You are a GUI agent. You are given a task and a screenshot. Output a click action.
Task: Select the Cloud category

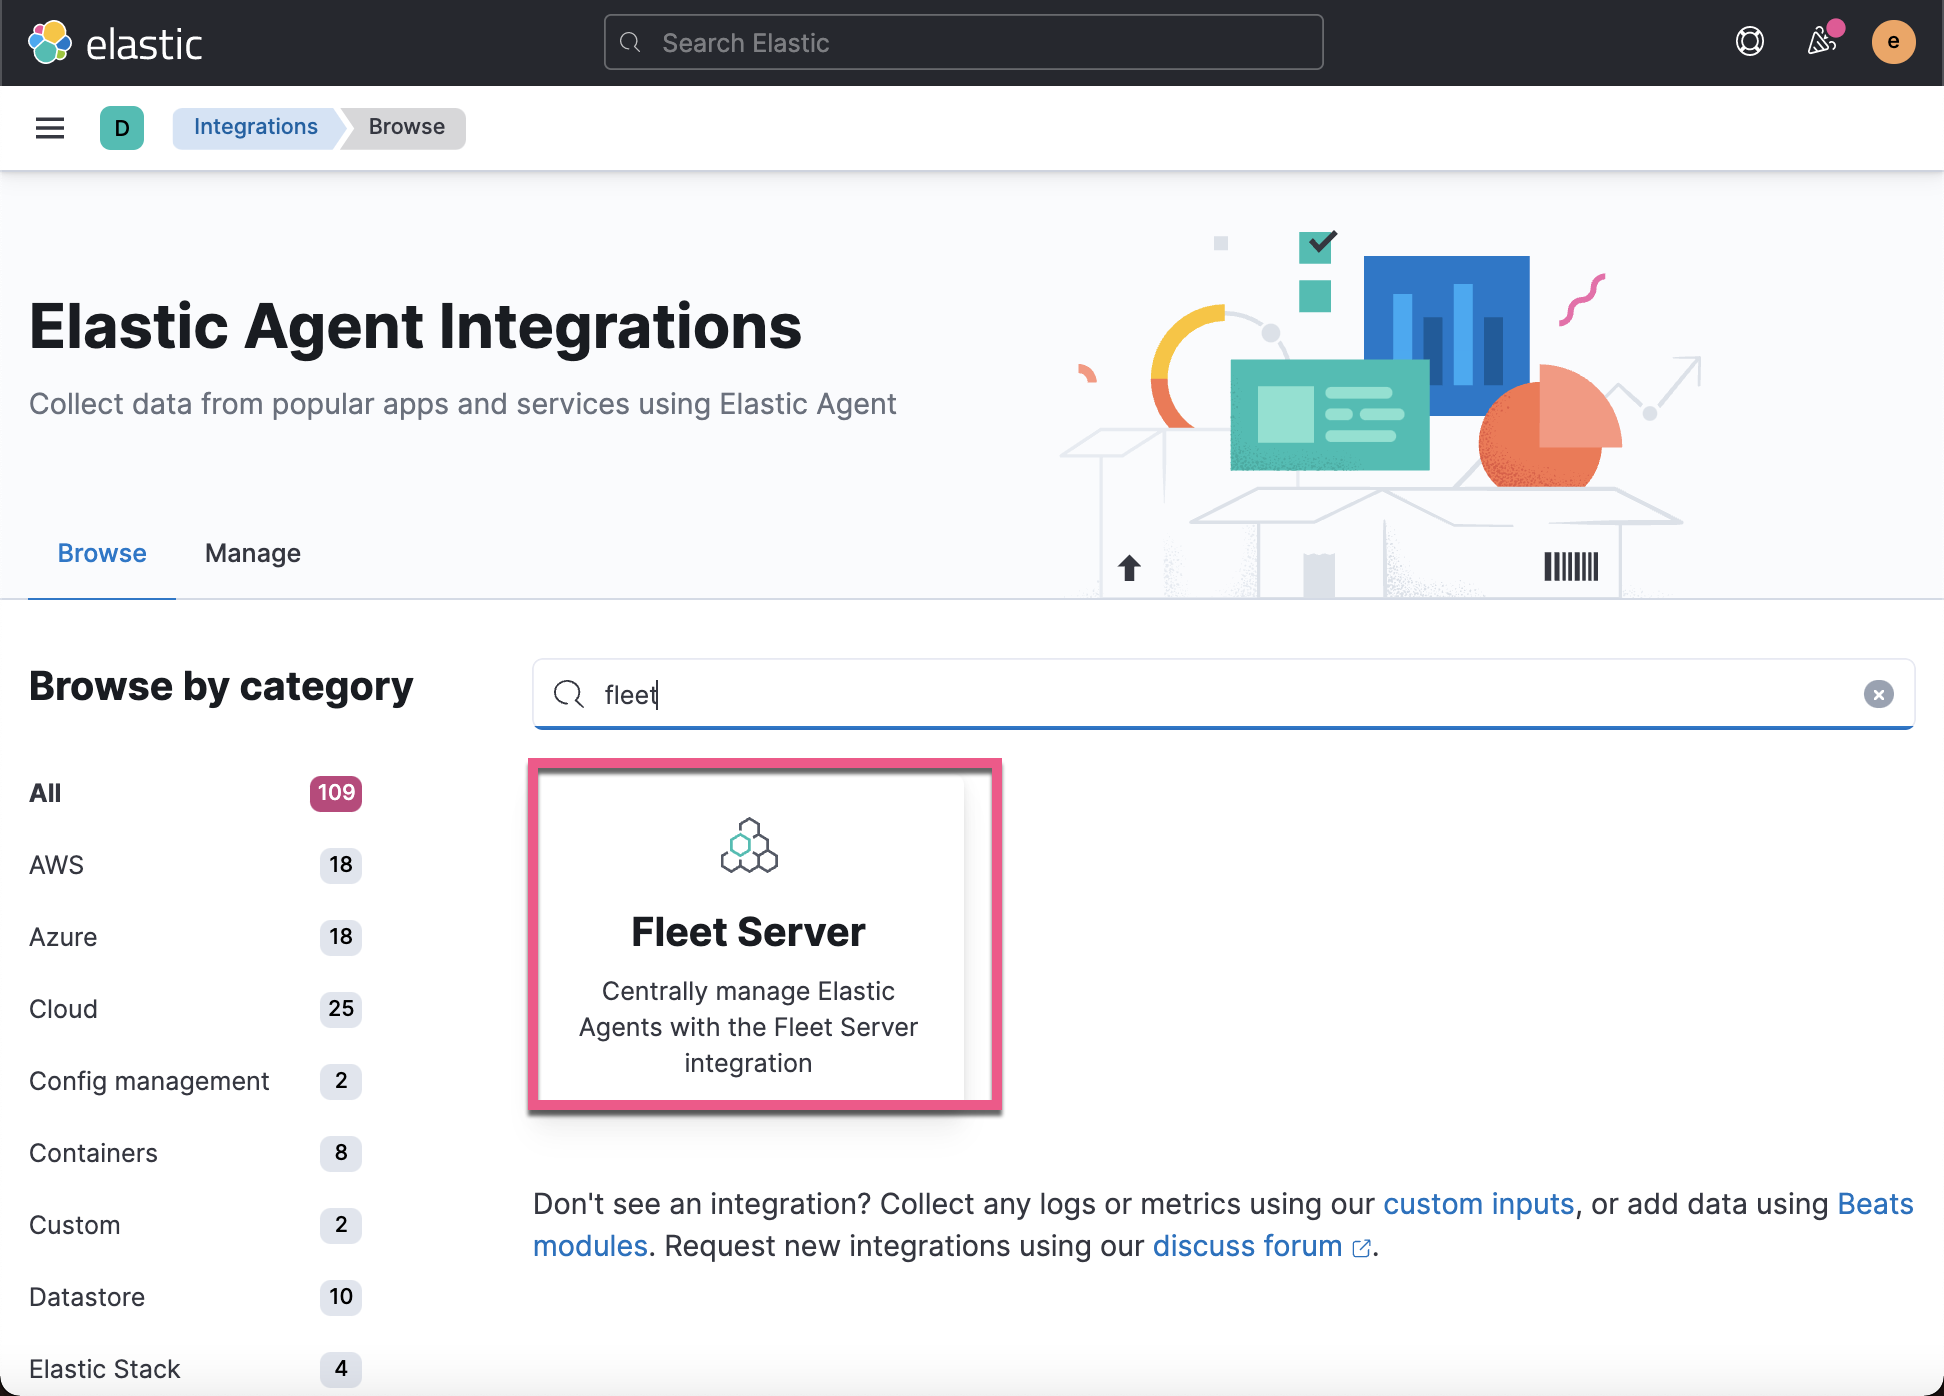pyautogui.click(x=196, y=1009)
